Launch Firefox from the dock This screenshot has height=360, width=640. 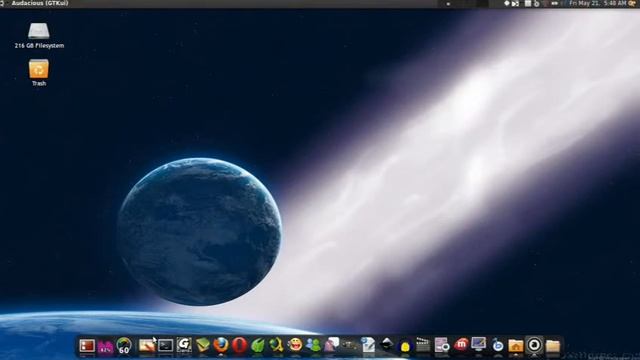221,345
